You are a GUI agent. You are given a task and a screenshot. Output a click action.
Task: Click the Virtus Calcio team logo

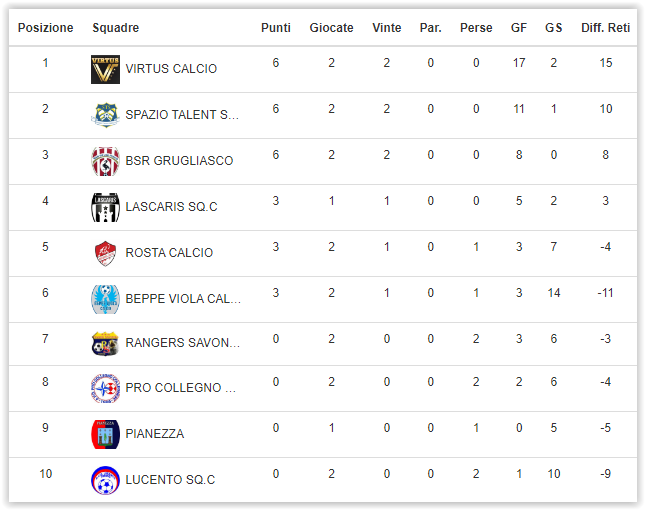pos(105,69)
